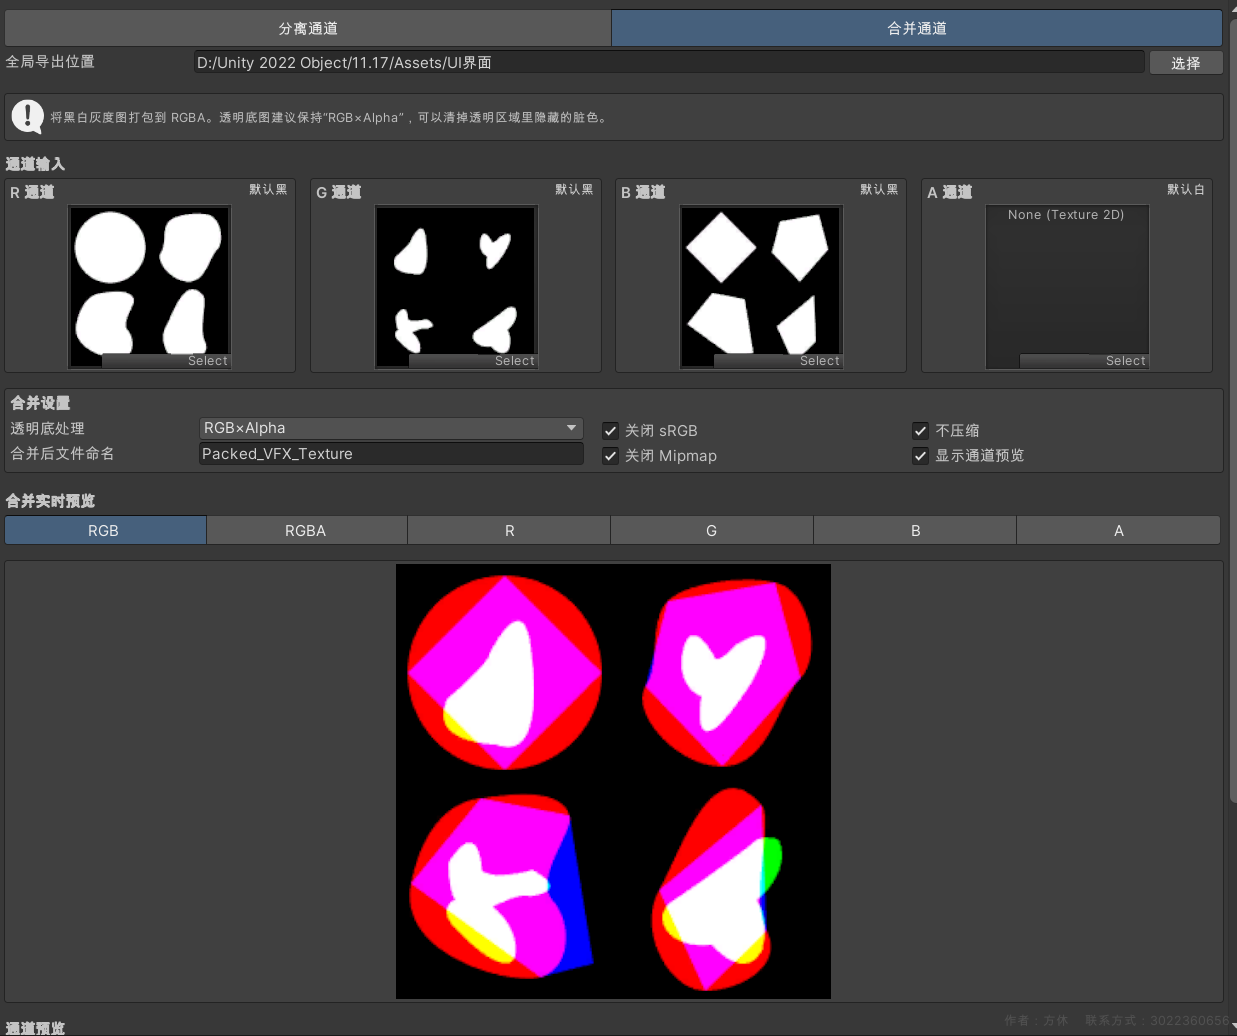Open the 透明底处理 RGB×Alpha dropdown
This screenshot has height=1036, width=1237.
392,428
